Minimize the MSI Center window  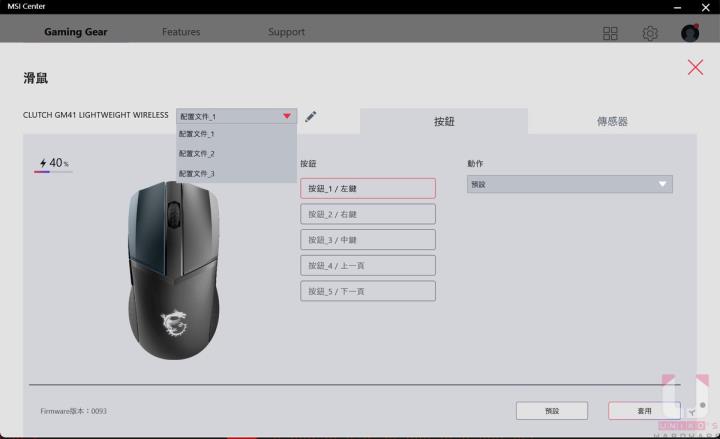[677, 7]
